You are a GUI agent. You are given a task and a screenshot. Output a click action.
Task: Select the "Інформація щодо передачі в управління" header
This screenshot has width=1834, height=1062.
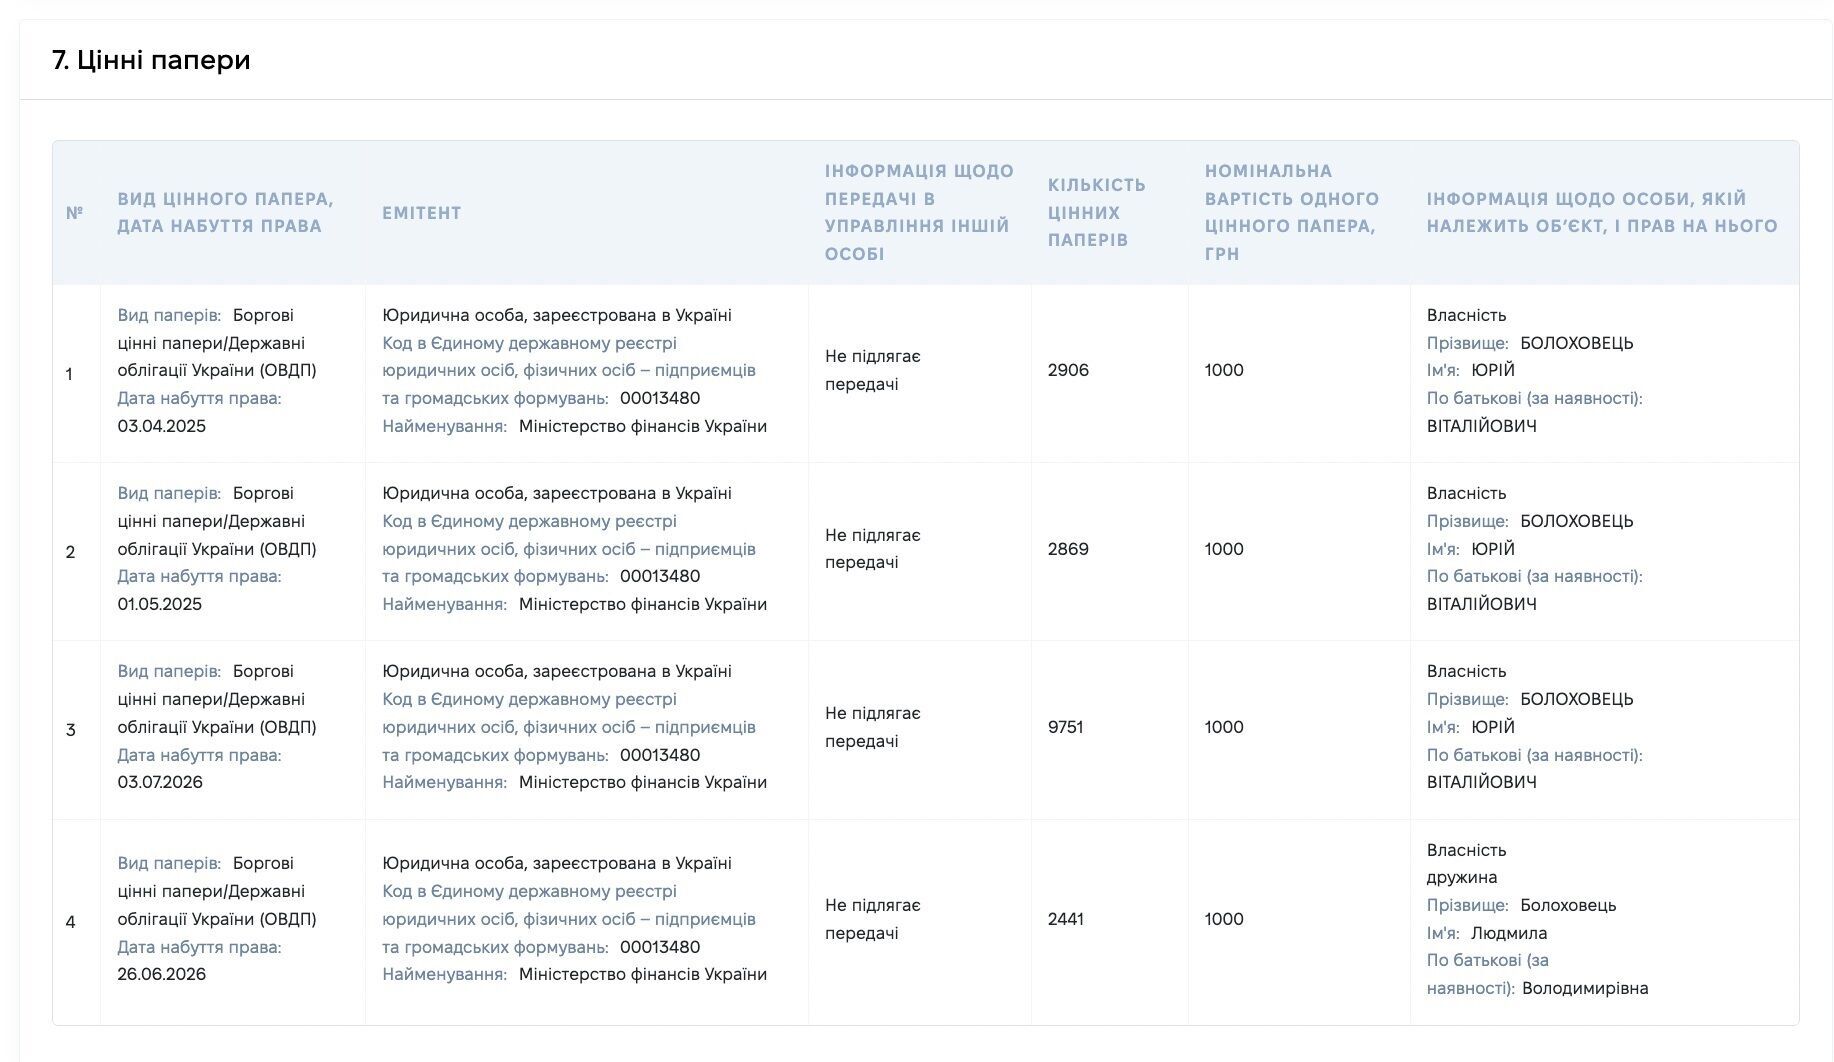pos(920,213)
